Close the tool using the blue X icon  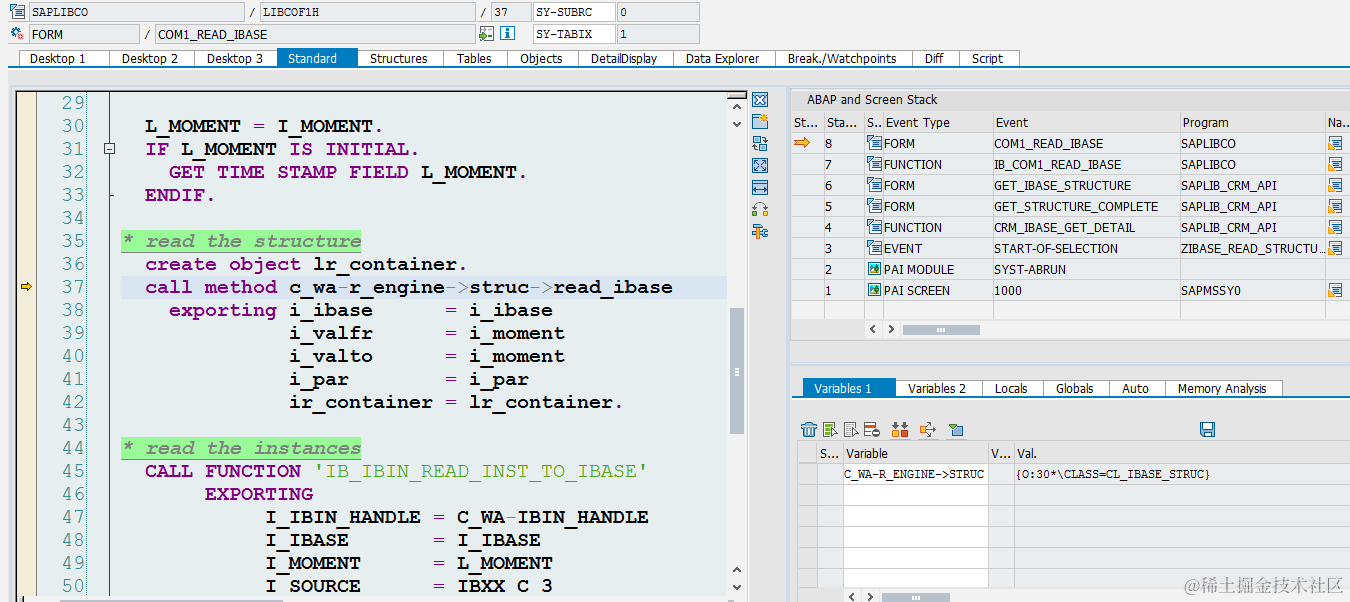point(760,100)
